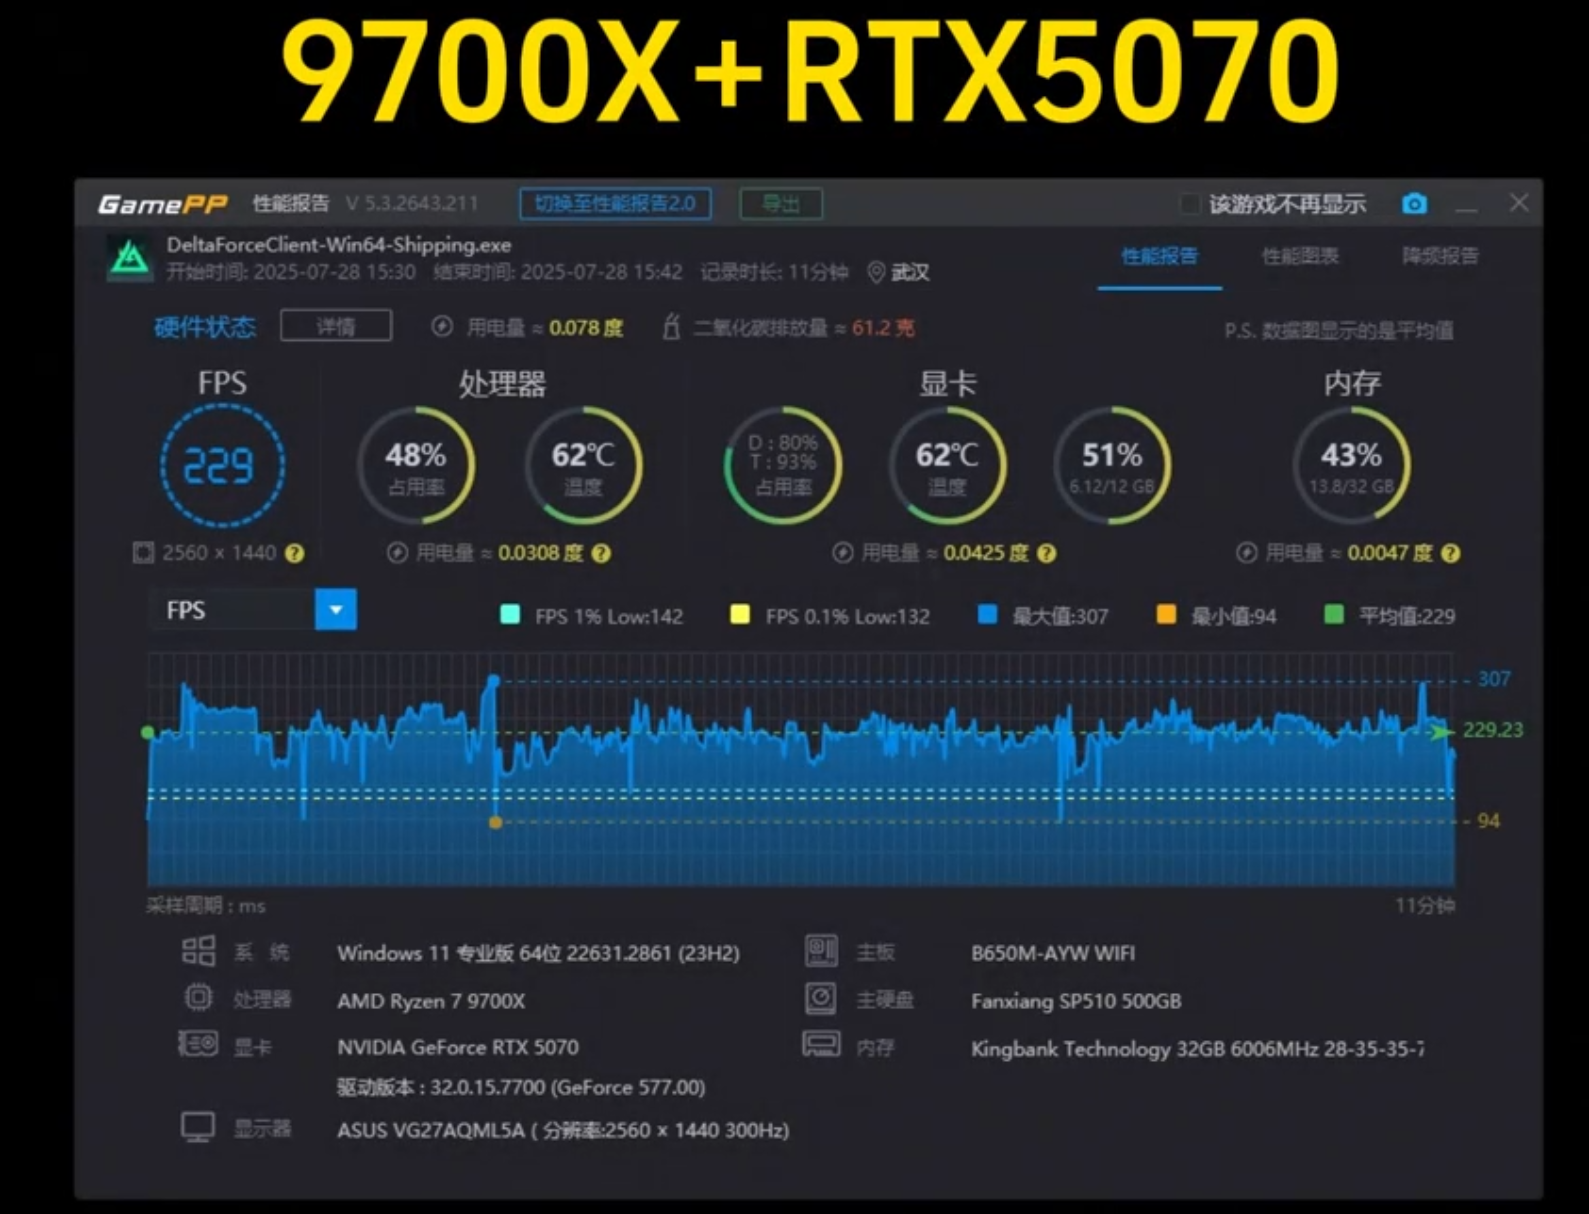Click the driver version 32.0.15.7700 text
This screenshot has width=1589, height=1214.
click(x=521, y=1087)
